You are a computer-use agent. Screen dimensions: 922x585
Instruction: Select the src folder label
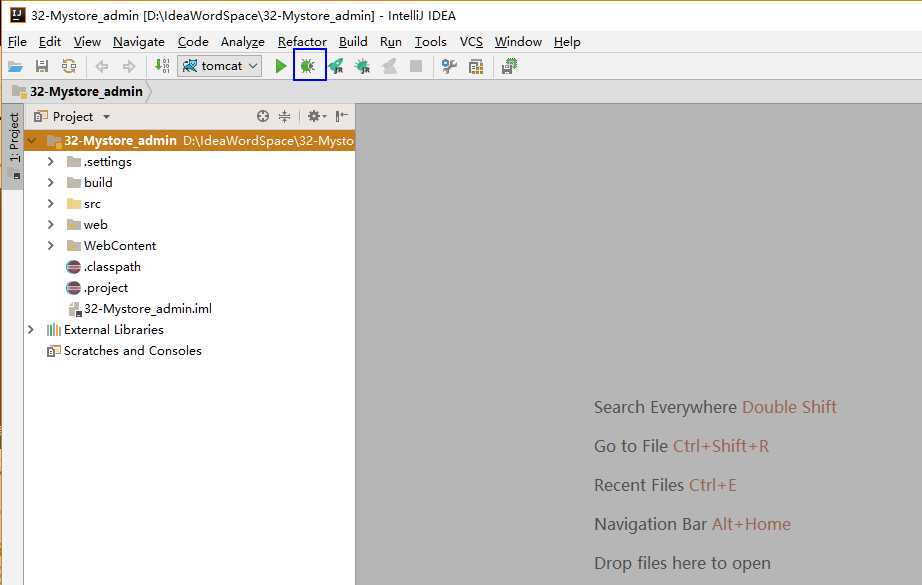pos(92,203)
